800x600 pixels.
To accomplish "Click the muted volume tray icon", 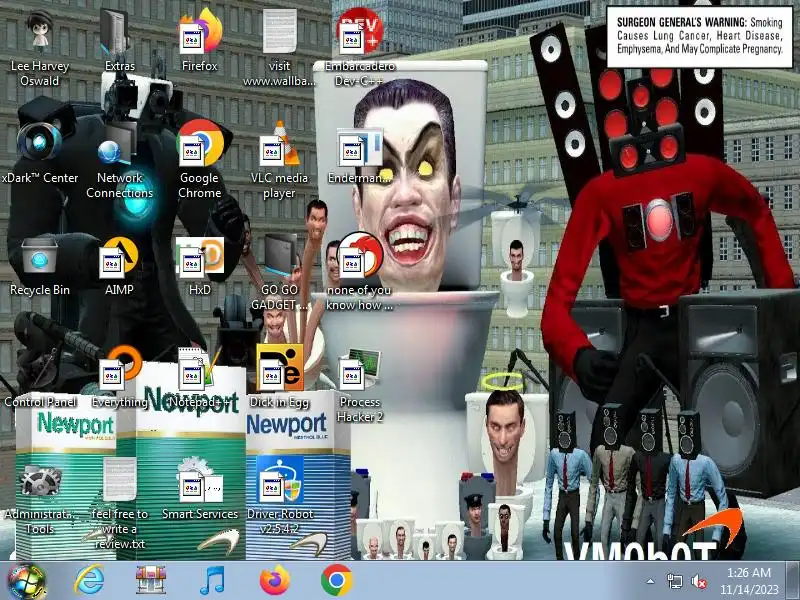I will pos(698,581).
